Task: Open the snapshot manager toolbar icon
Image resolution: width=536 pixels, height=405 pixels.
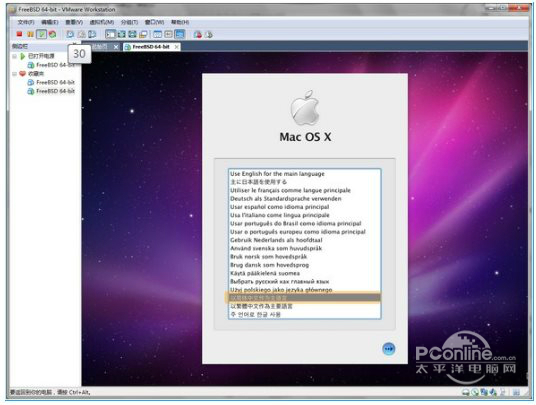Action: click(x=92, y=34)
